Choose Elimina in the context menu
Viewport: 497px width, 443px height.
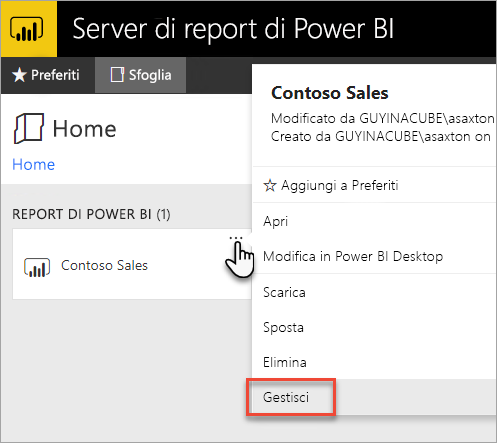pos(374,362)
